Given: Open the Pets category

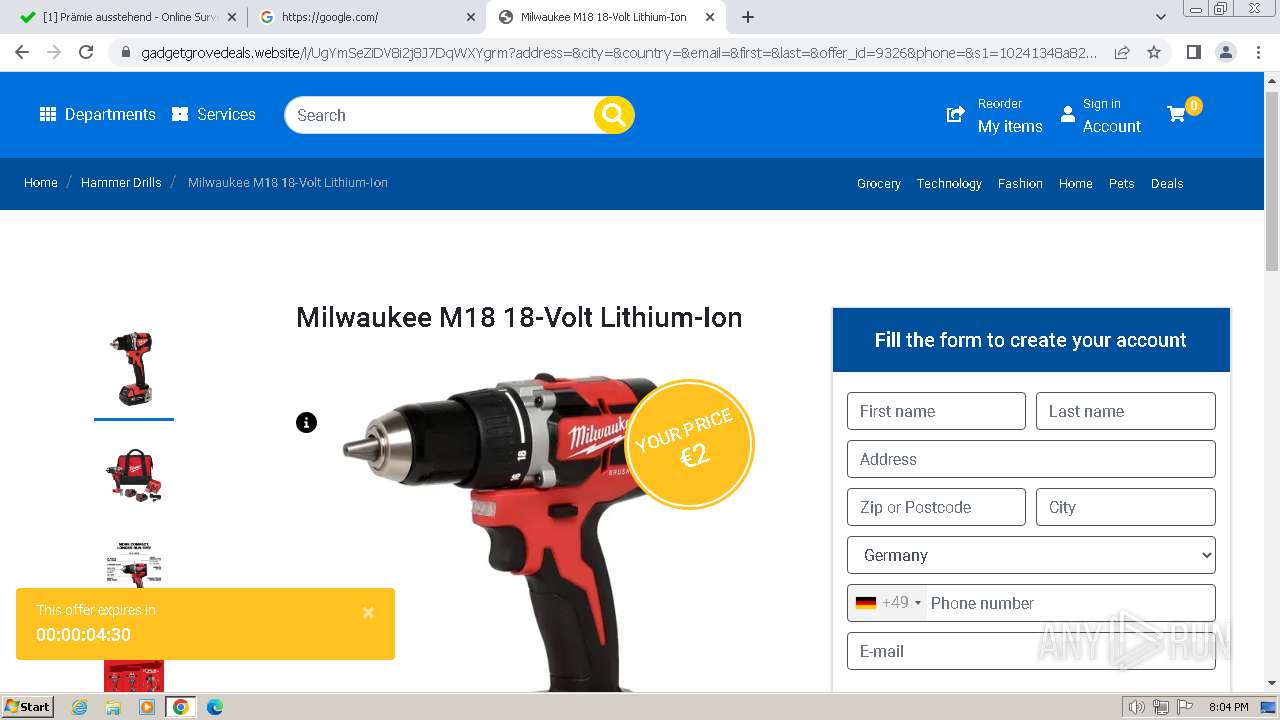Looking at the screenshot, I should tap(1122, 184).
